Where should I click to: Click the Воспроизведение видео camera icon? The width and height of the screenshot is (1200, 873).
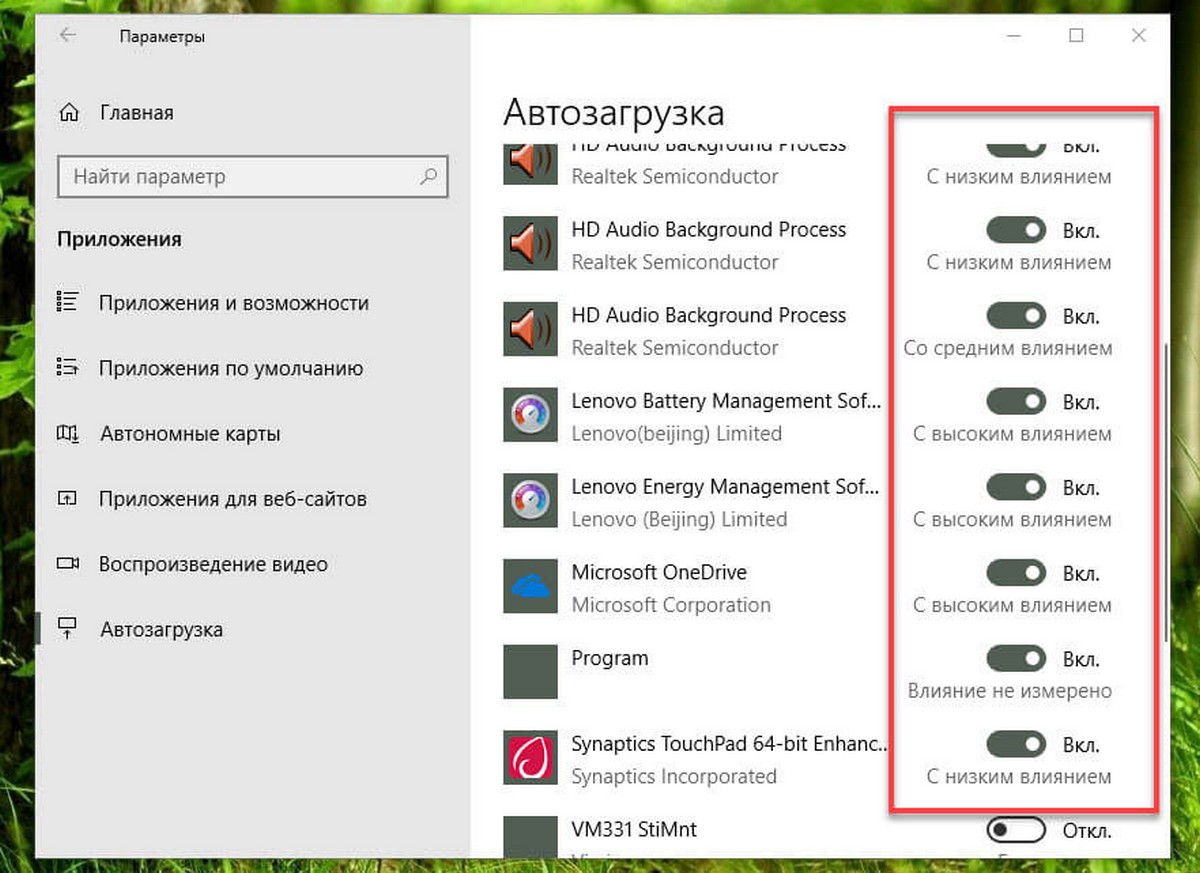[68, 563]
